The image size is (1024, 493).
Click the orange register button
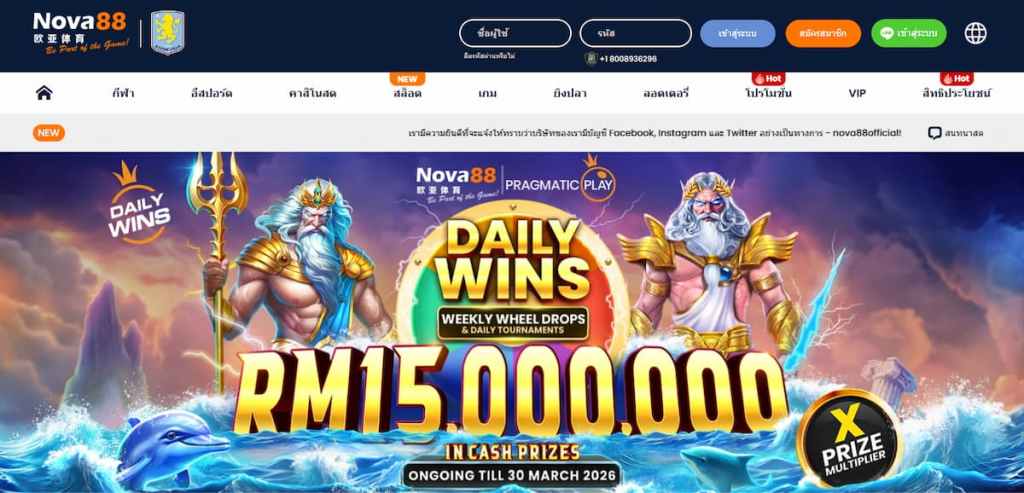[824, 33]
